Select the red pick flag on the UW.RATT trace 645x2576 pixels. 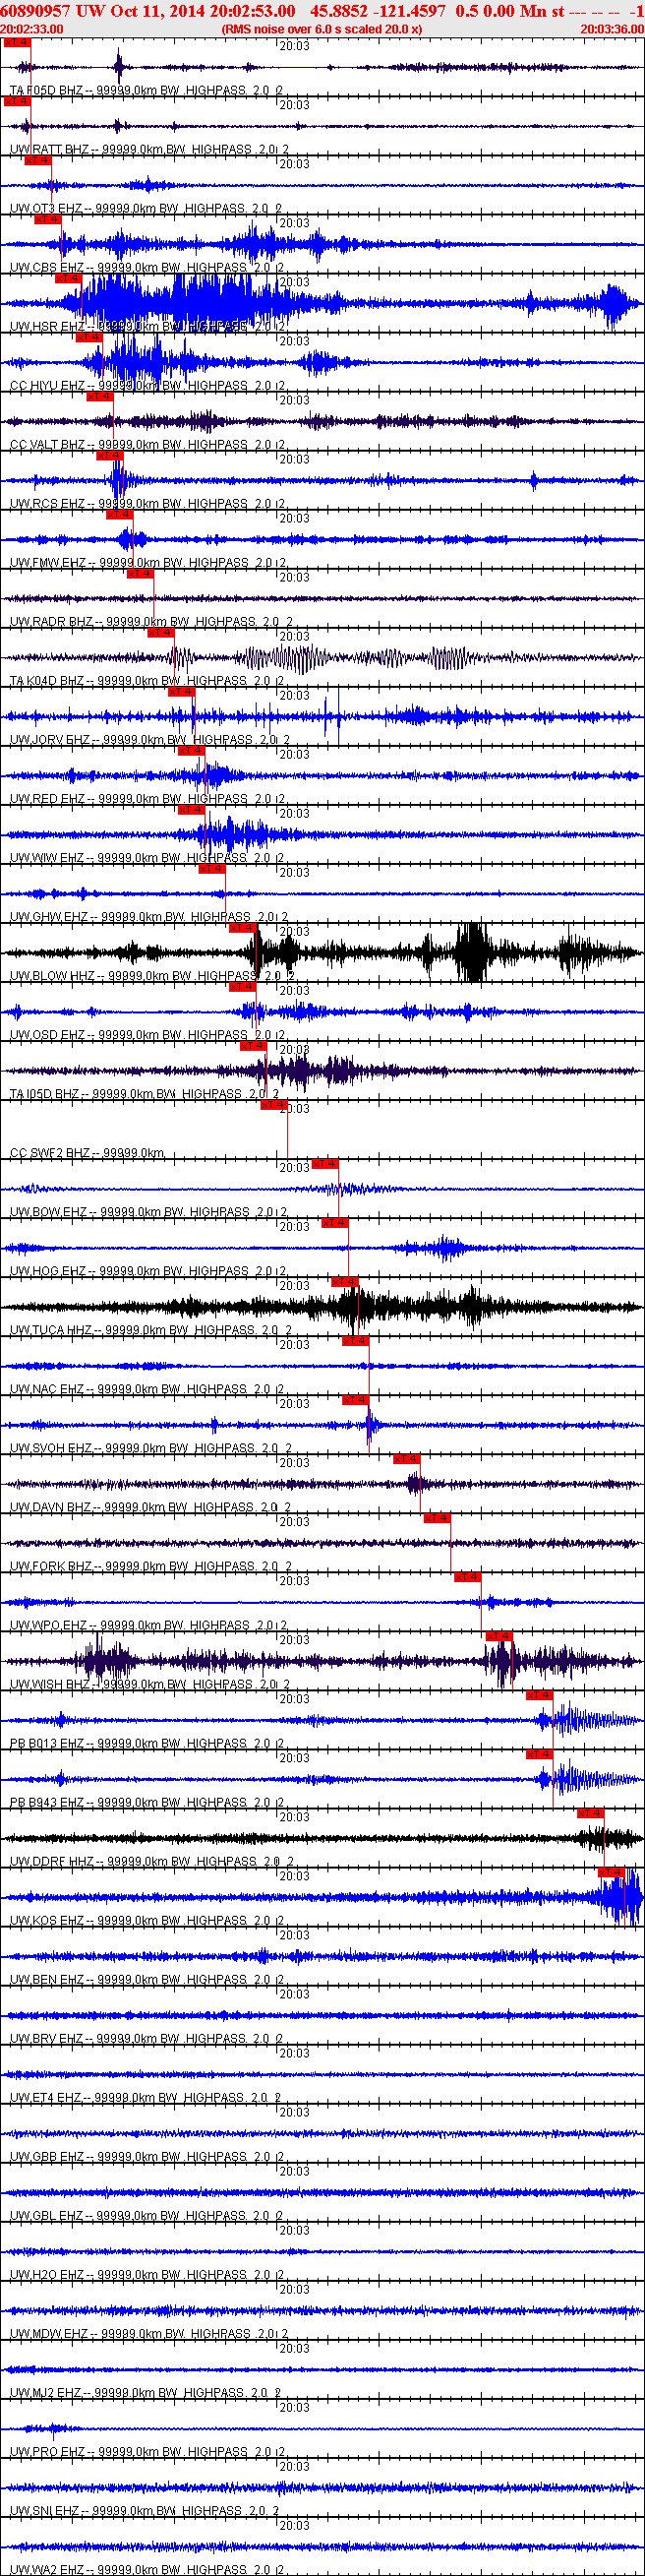(16, 101)
